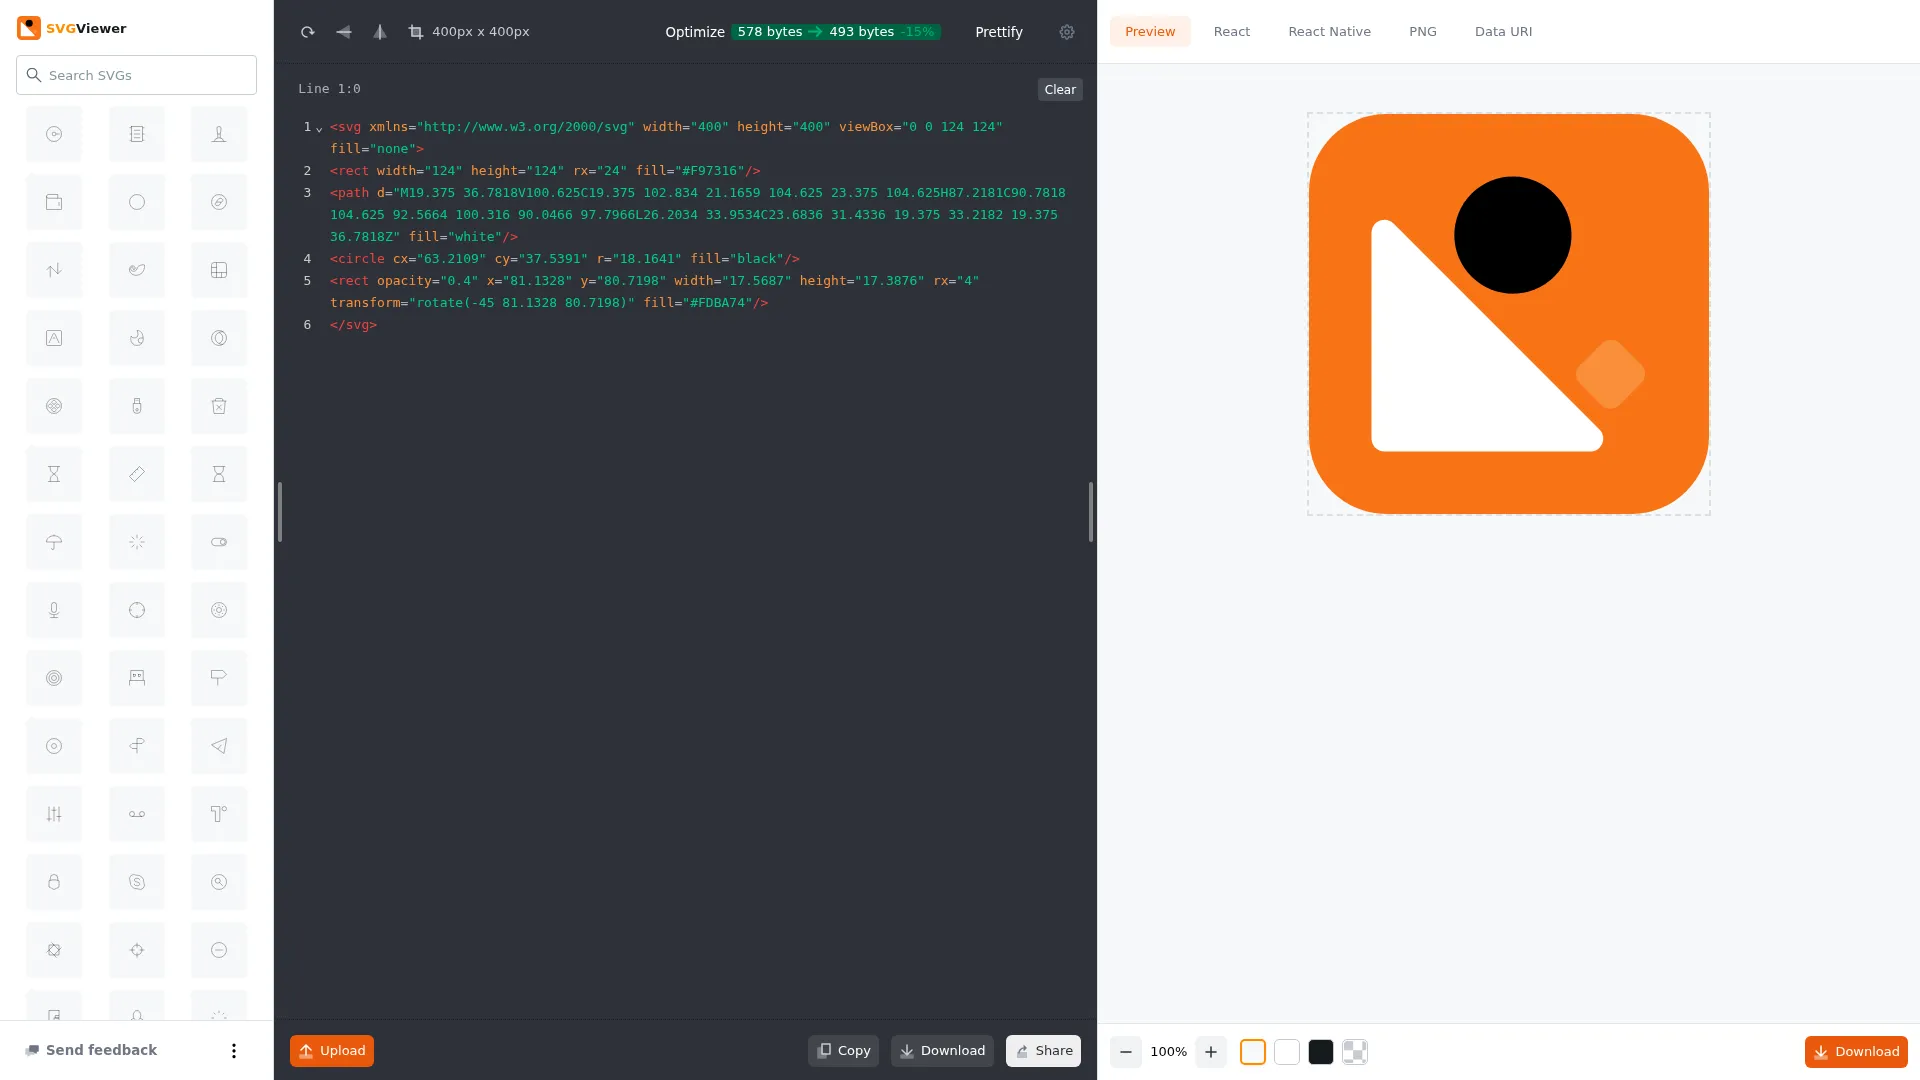
Task: Click the circle element code on line 4
Action: [x=565, y=259]
